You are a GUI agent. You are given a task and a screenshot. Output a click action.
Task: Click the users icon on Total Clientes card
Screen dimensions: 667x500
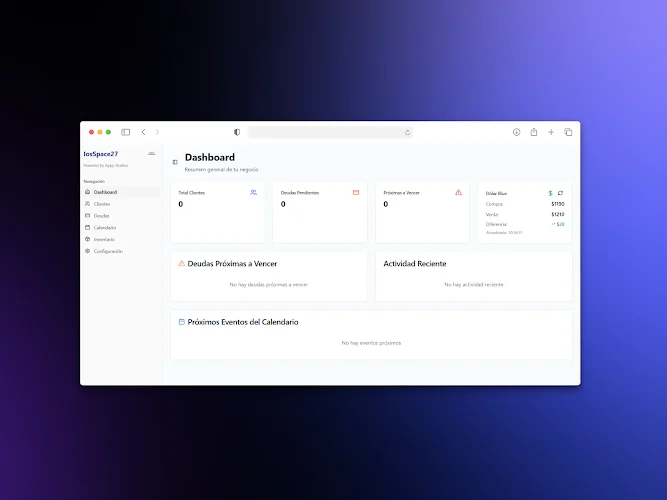tap(254, 192)
